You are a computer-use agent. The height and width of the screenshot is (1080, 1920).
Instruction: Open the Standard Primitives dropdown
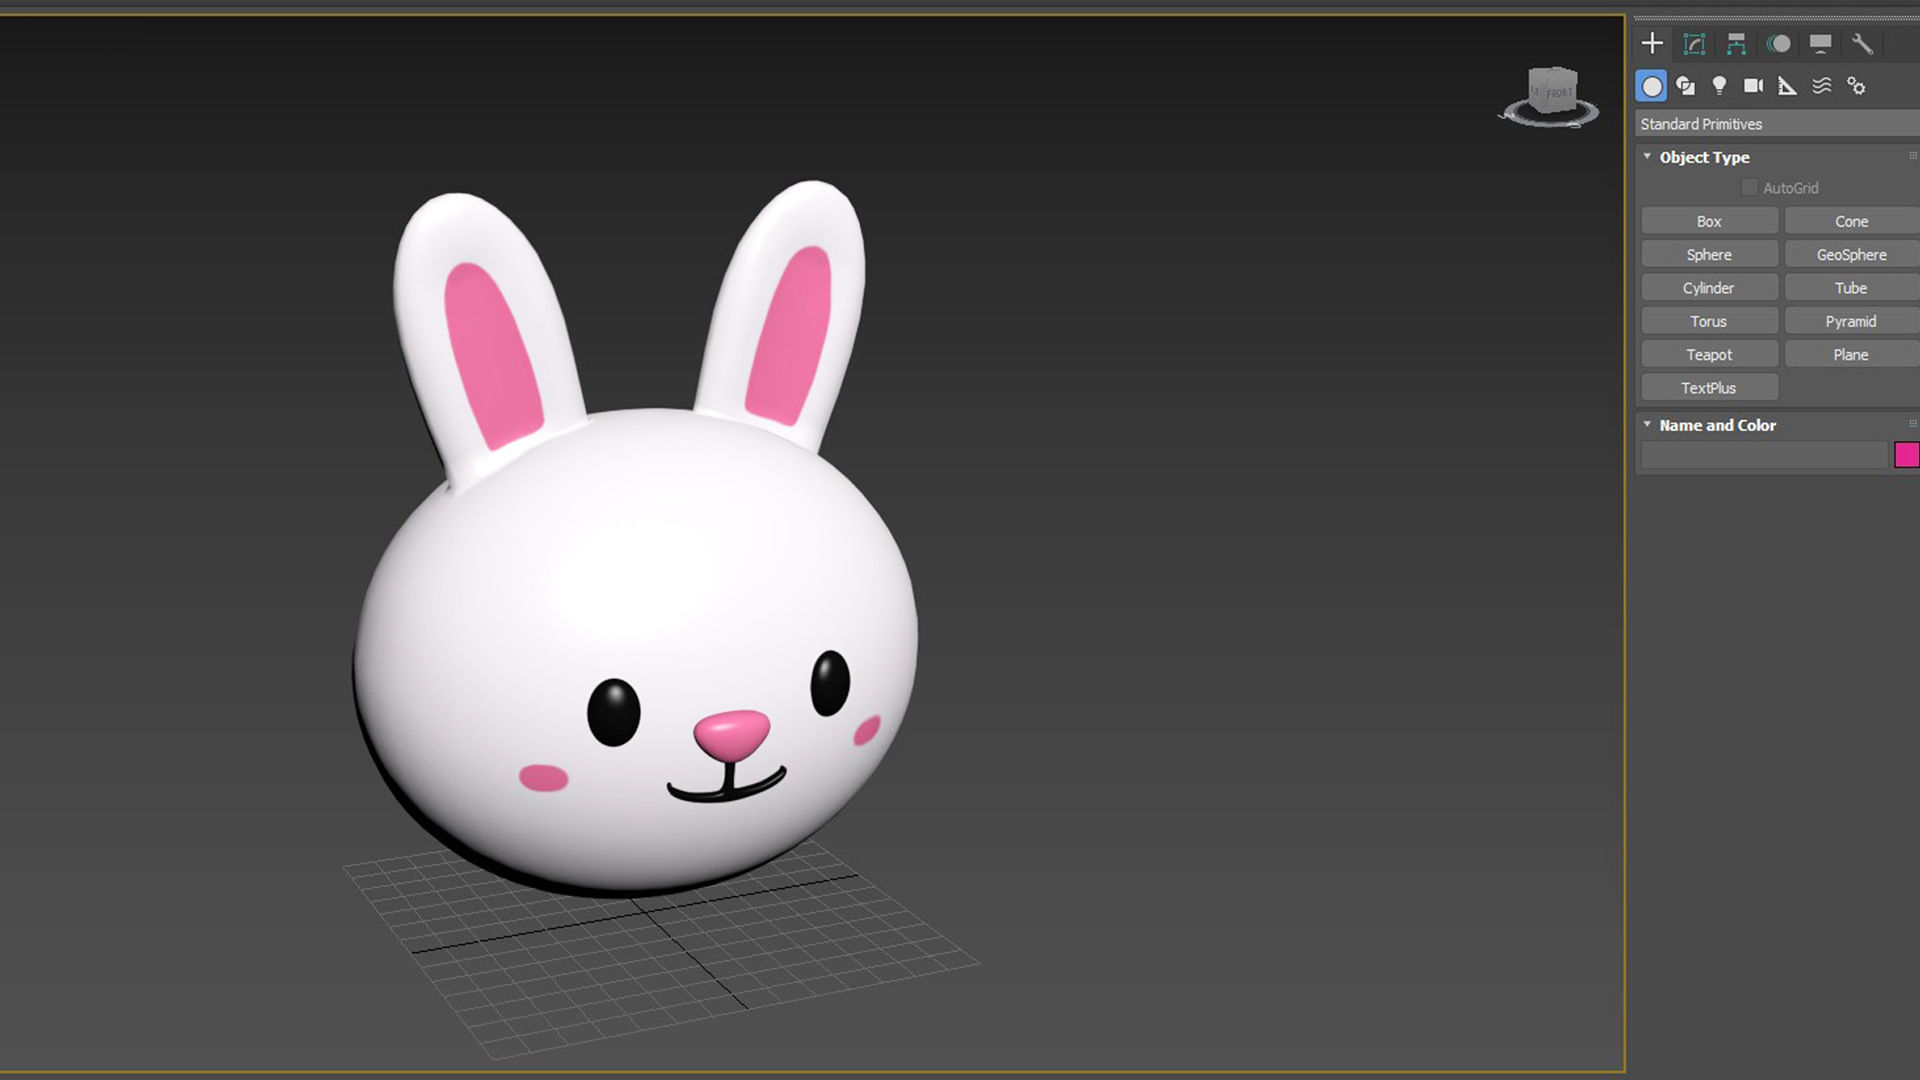[x=1777, y=124]
